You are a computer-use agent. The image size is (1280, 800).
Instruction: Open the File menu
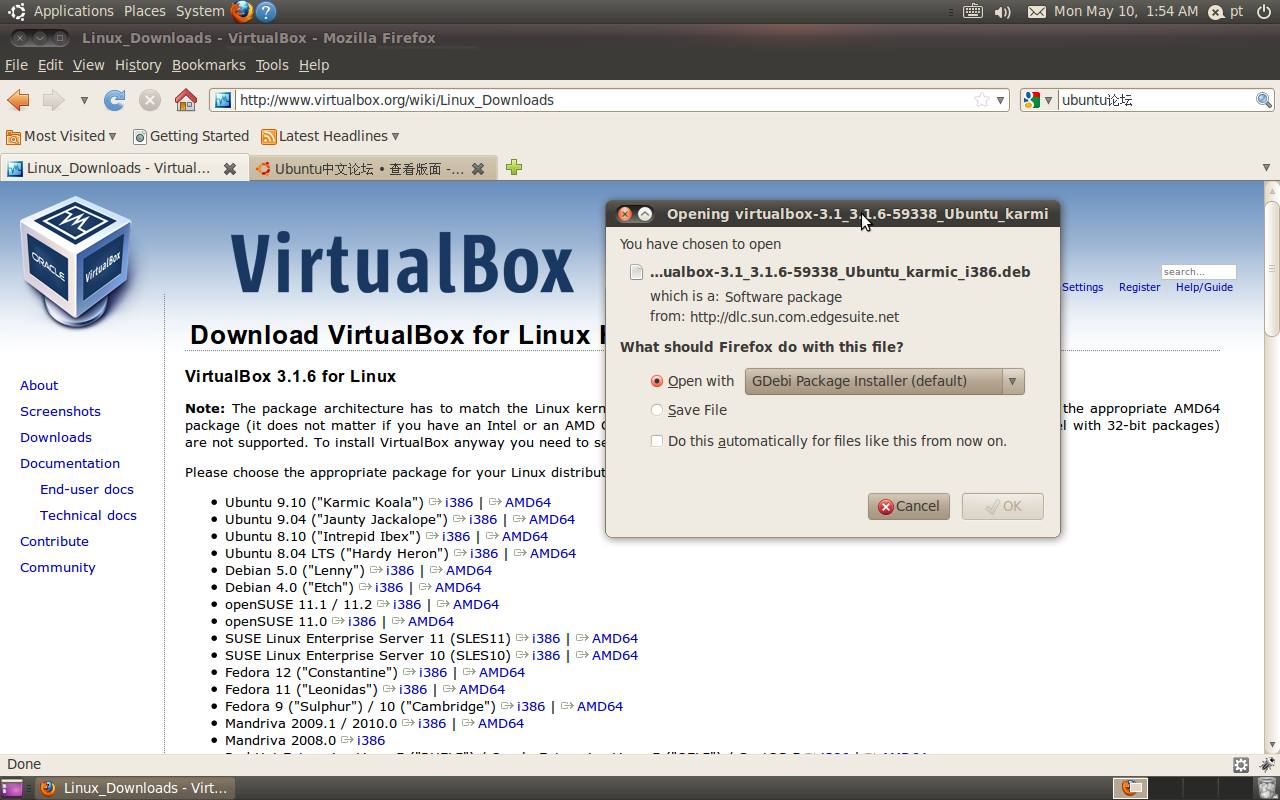16,65
